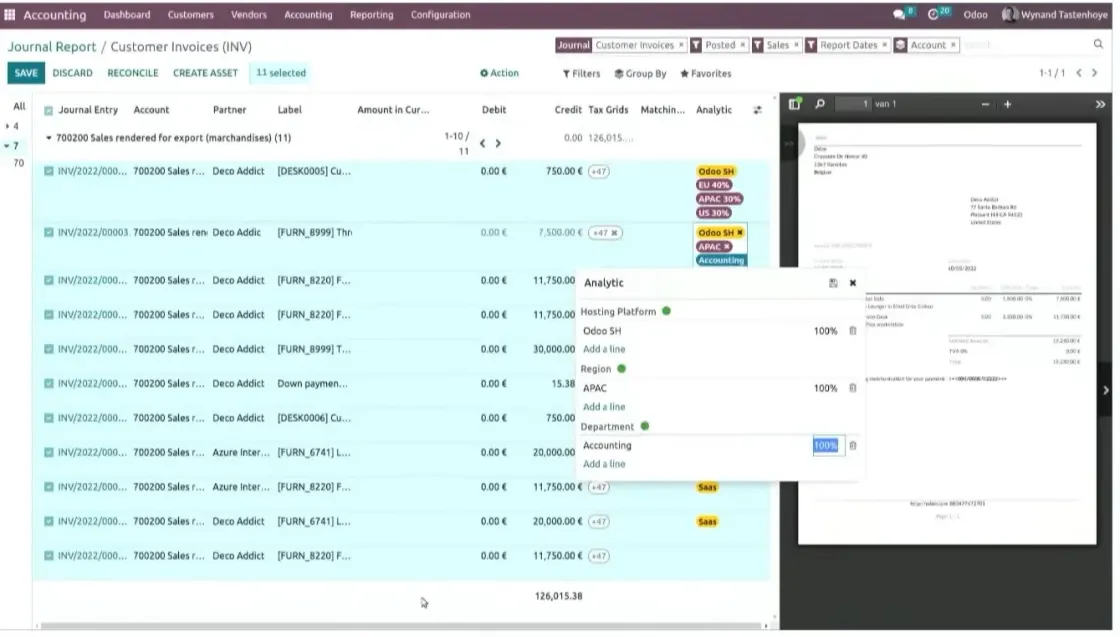
Task: Toggle PDF viewer sidebar icon
Action: (x=794, y=104)
